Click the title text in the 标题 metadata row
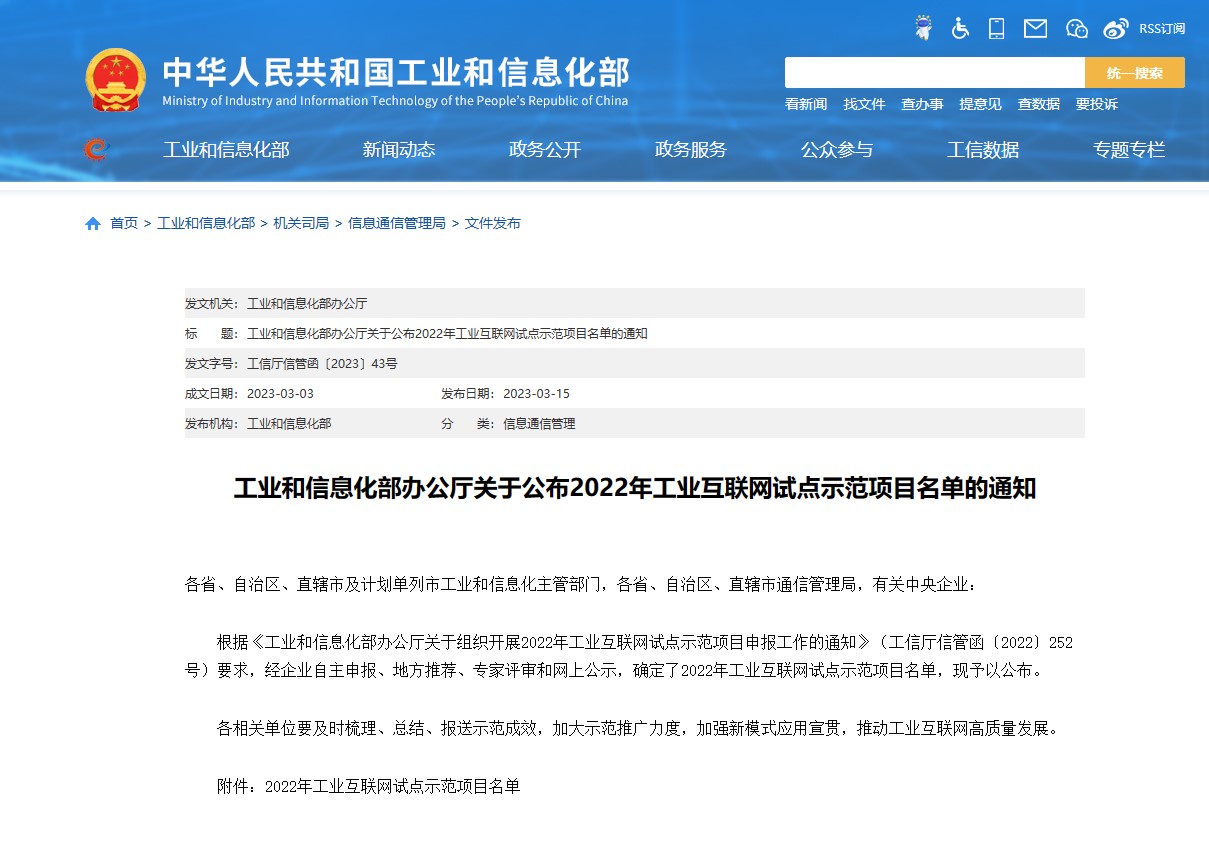Screen dimensions: 1209x852 click(447, 333)
